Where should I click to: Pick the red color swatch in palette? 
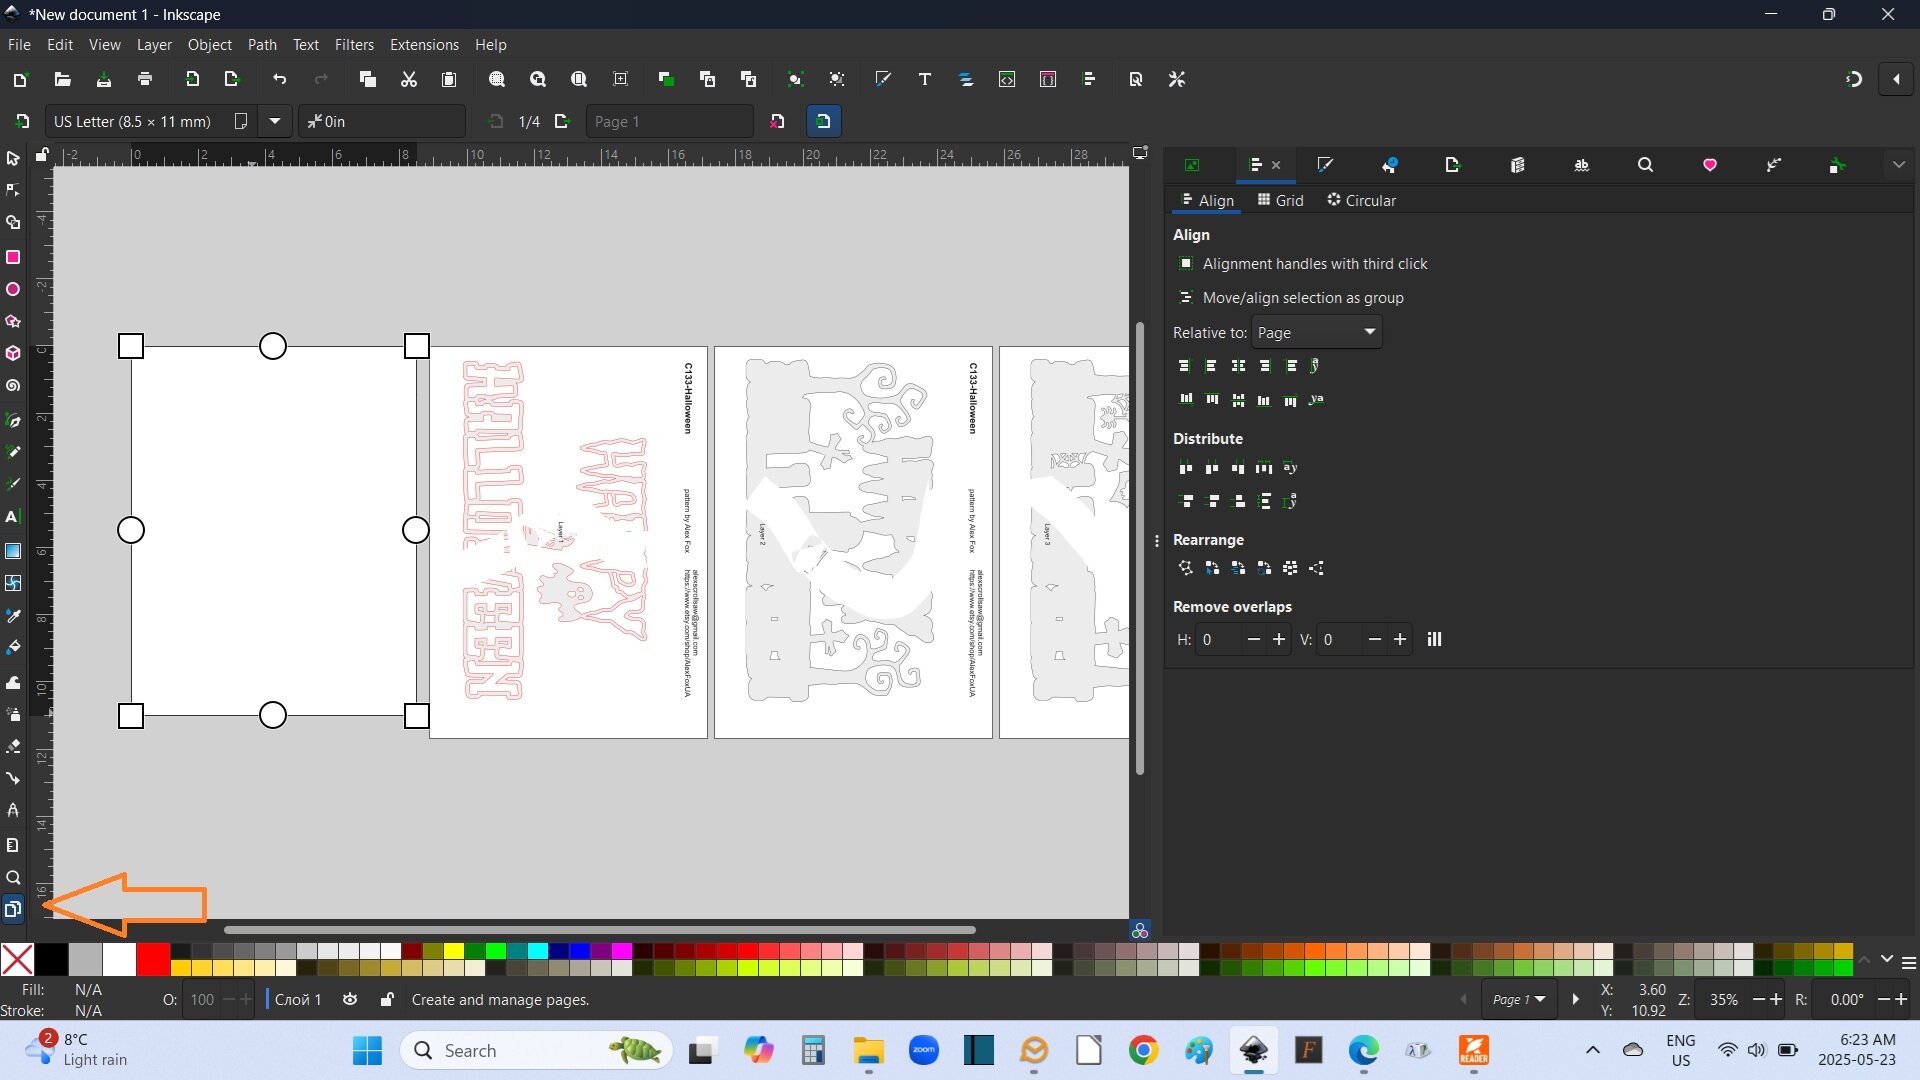[x=153, y=959]
